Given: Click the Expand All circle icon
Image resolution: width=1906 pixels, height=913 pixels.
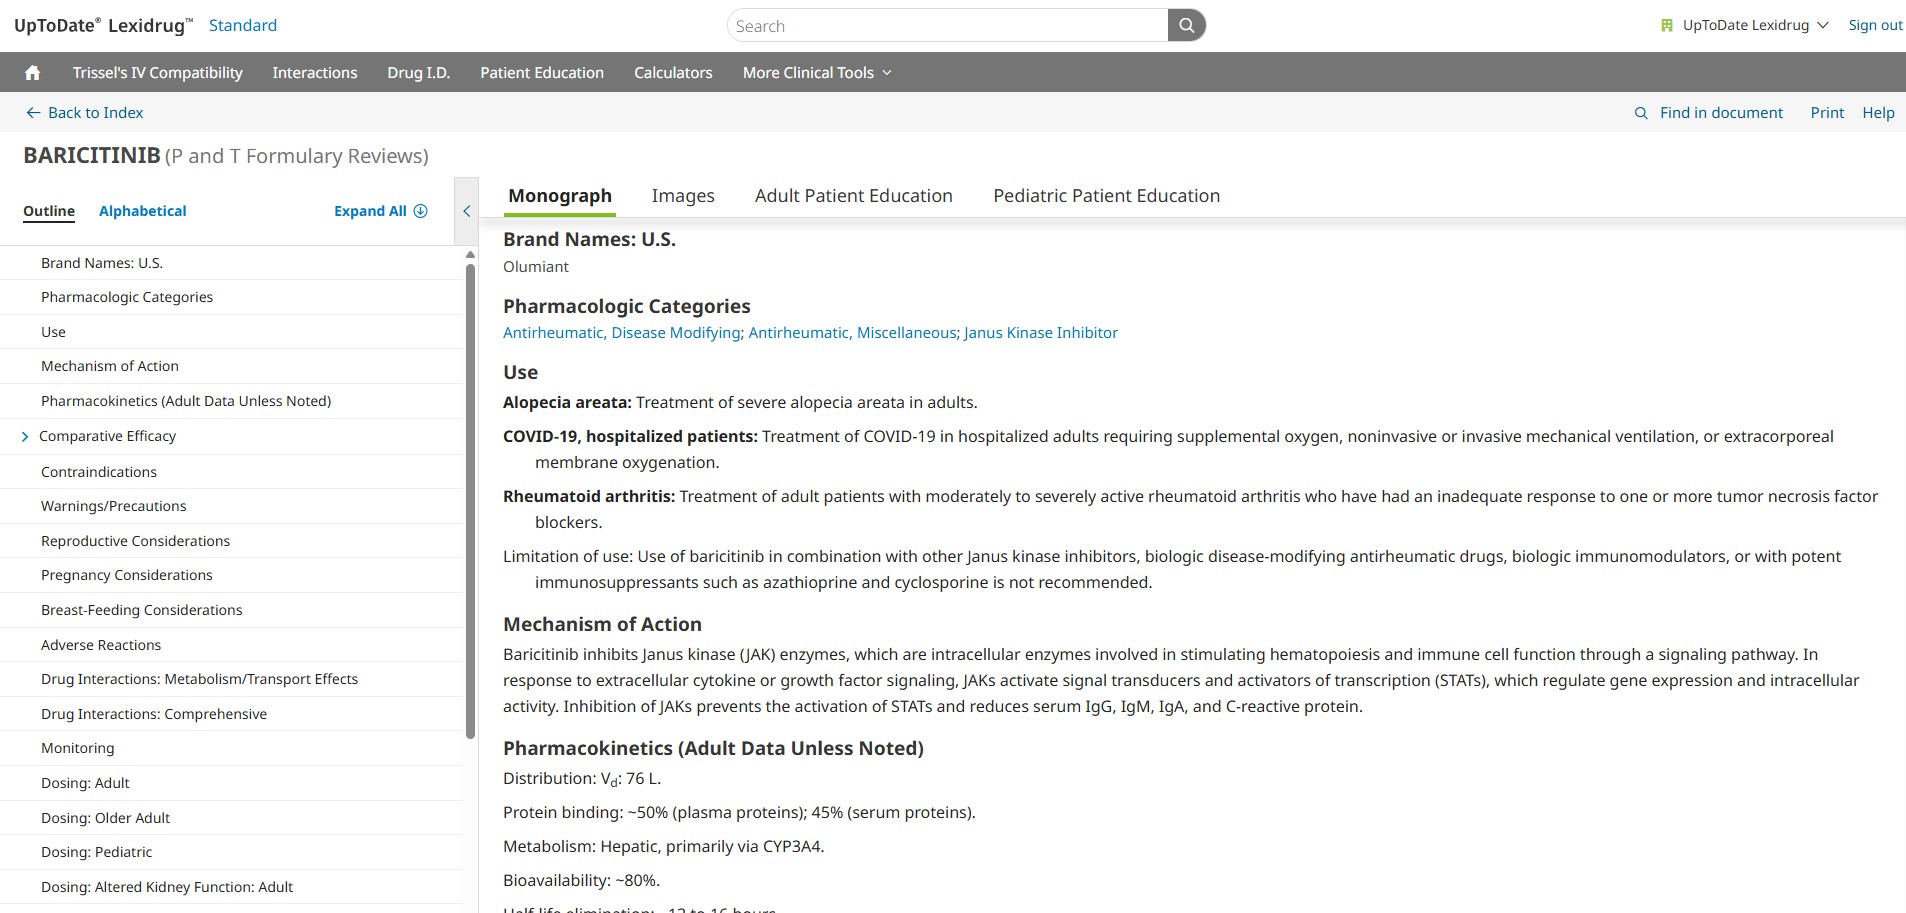Looking at the screenshot, I should 421,211.
